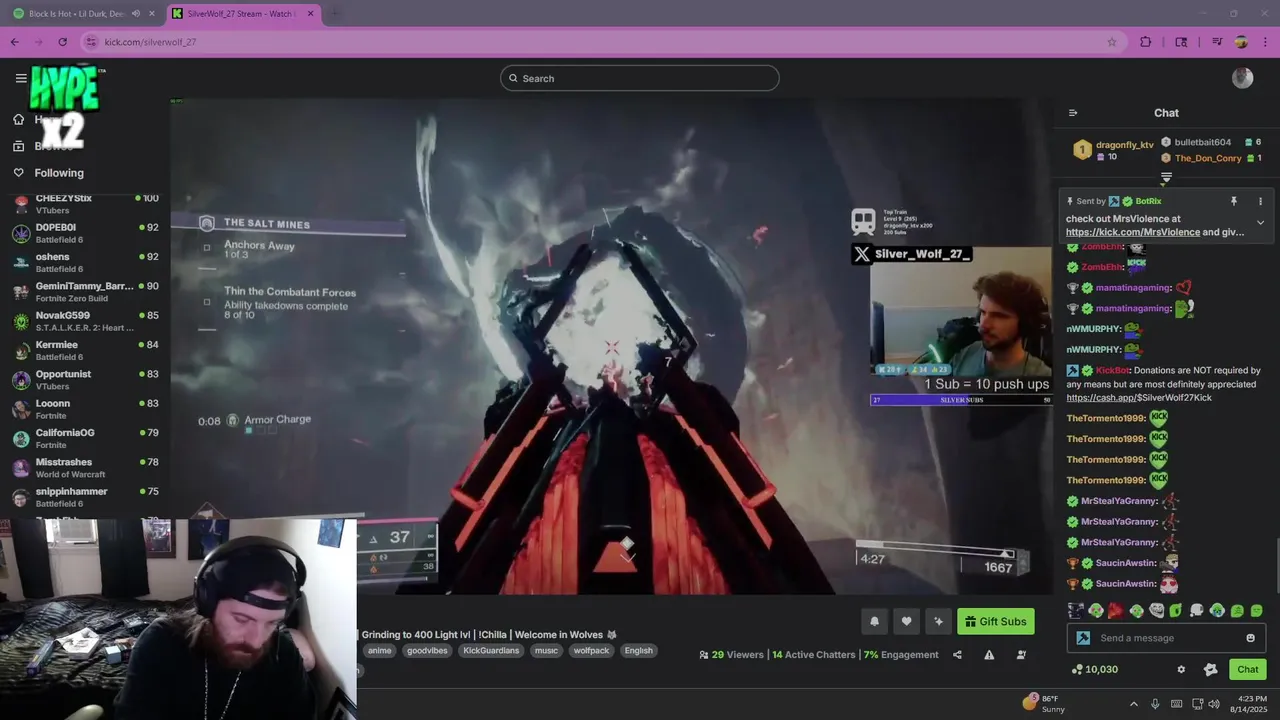The width and height of the screenshot is (1280, 720).
Task: Show hidden system tray icons chevron
Action: [x=1134, y=704]
